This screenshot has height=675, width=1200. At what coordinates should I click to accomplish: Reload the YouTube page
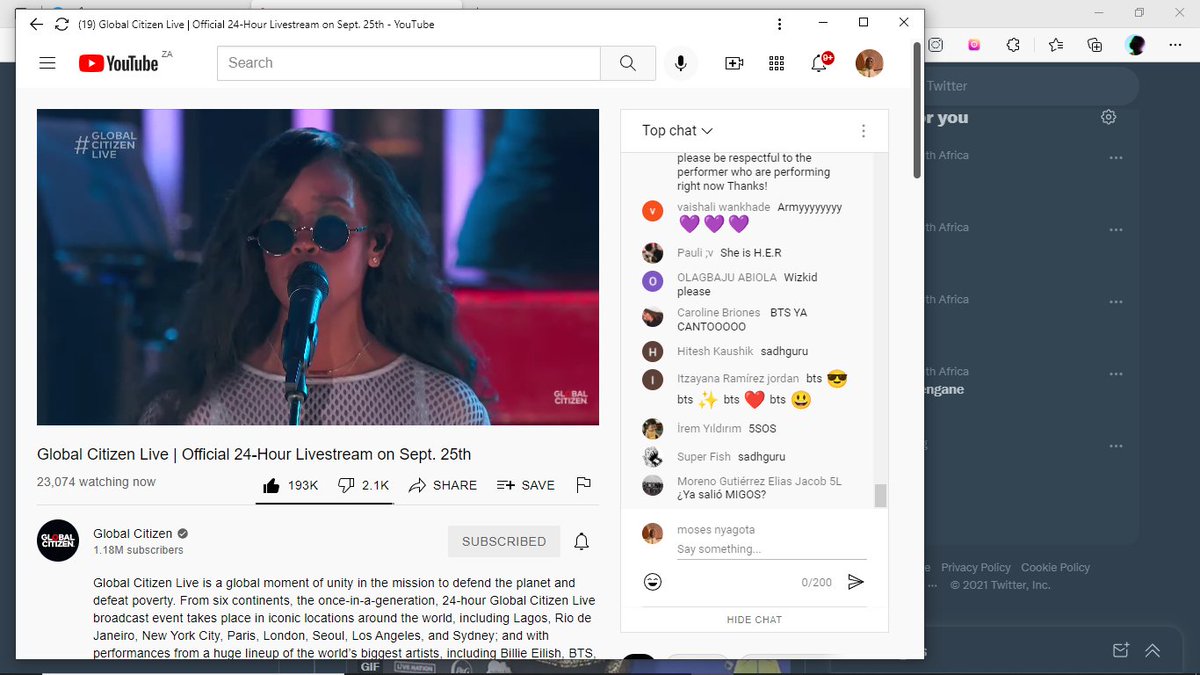tap(62, 24)
